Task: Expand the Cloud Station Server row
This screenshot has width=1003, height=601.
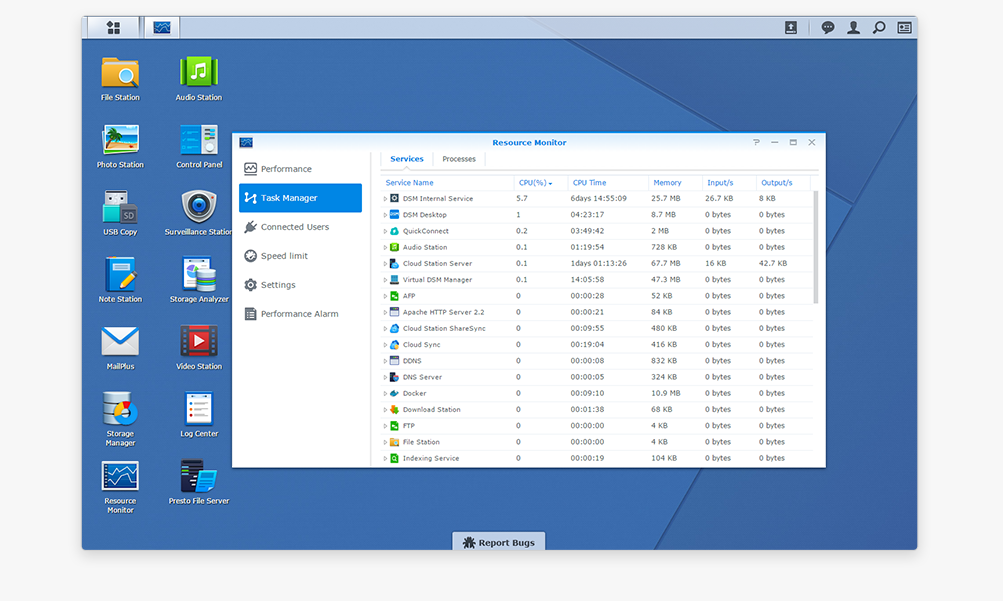Action: [x=385, y=264]
